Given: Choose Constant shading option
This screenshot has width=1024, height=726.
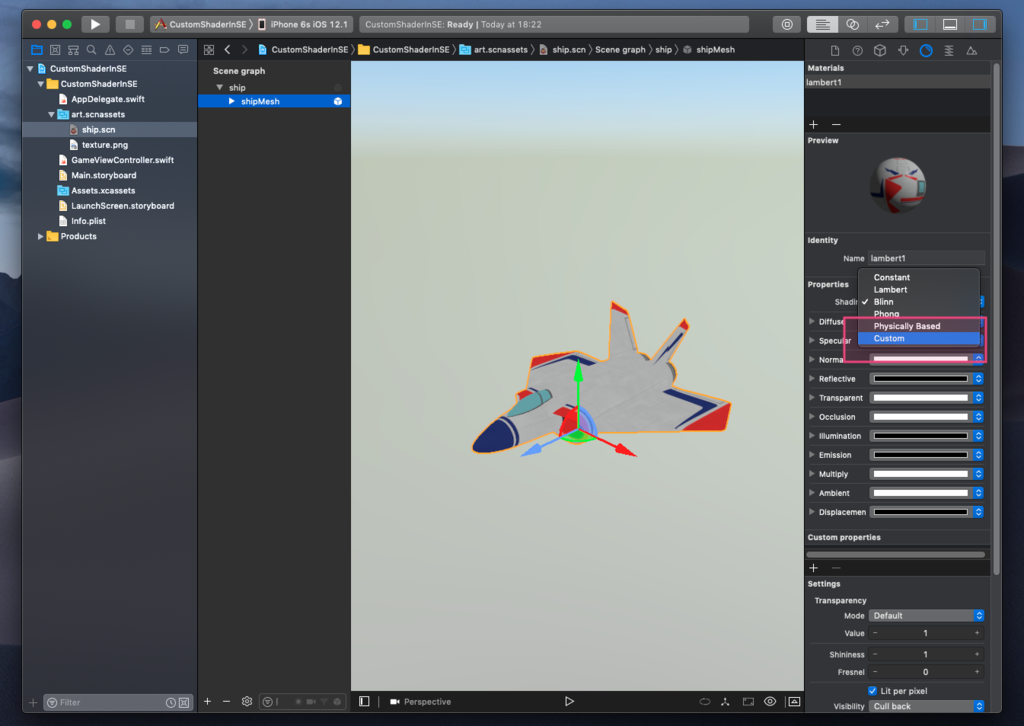Looking at the screenshot, I should coord(918,277).
